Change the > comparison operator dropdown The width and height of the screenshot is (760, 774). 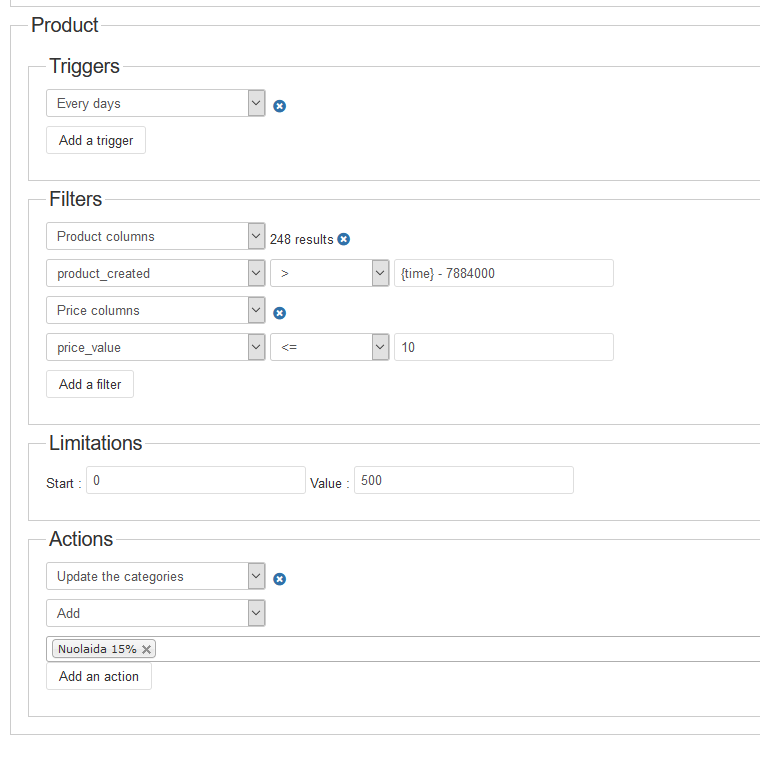tap(329, 273)
